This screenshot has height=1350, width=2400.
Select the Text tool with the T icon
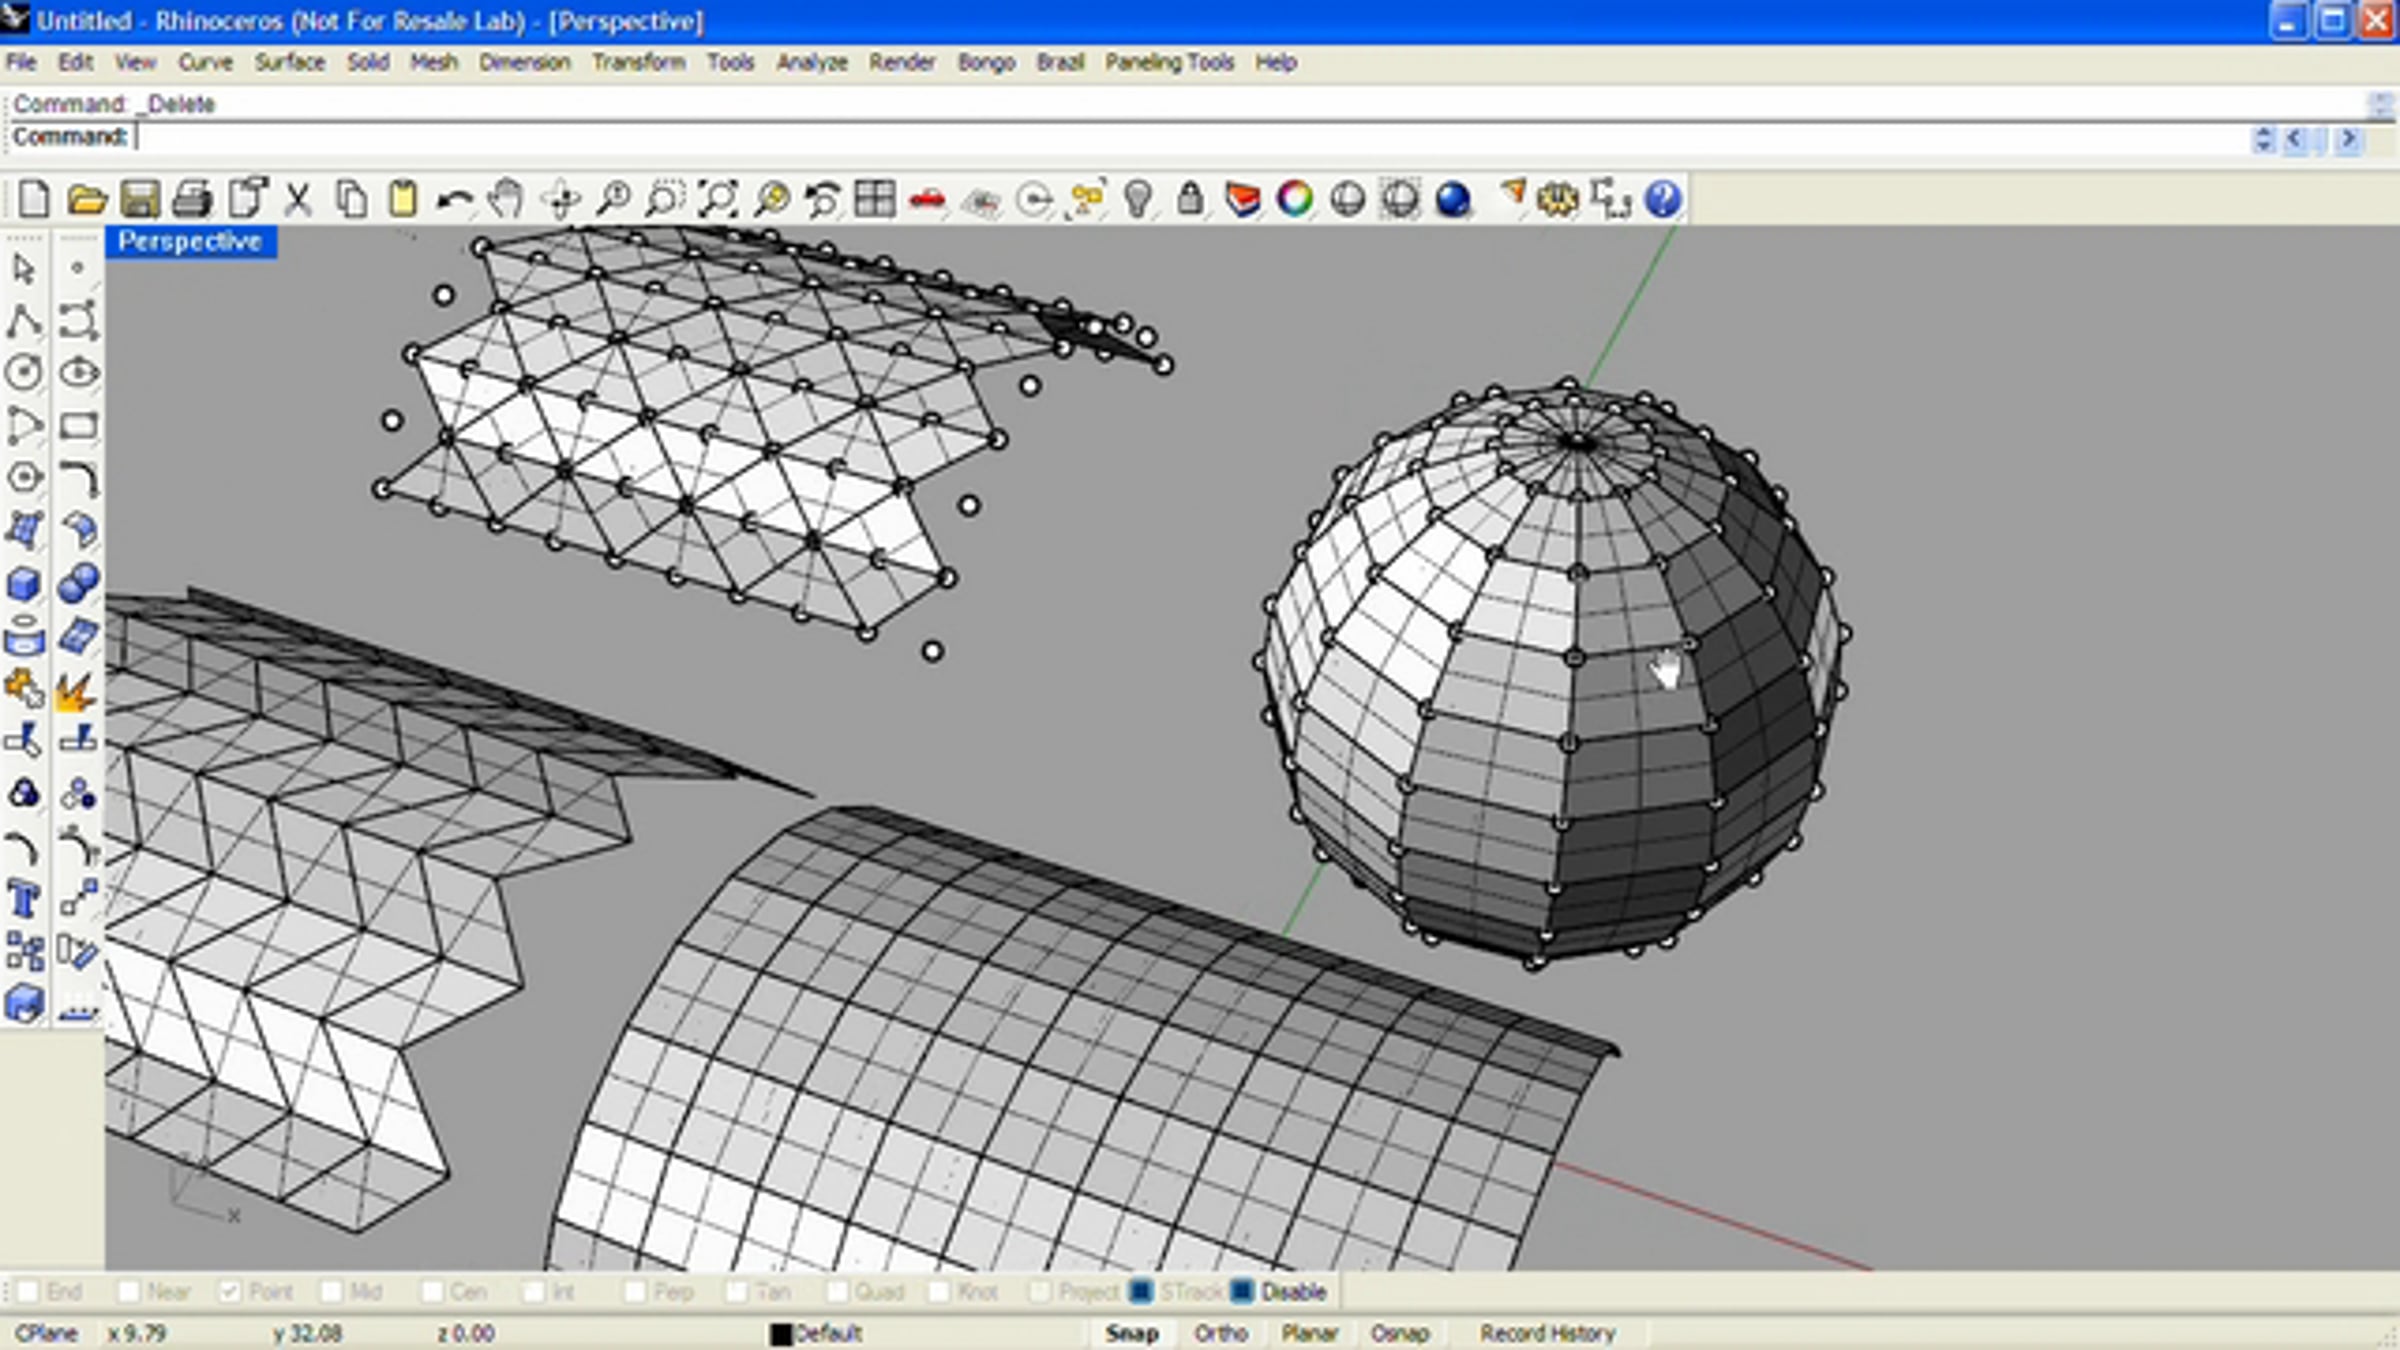coord(25,899)
